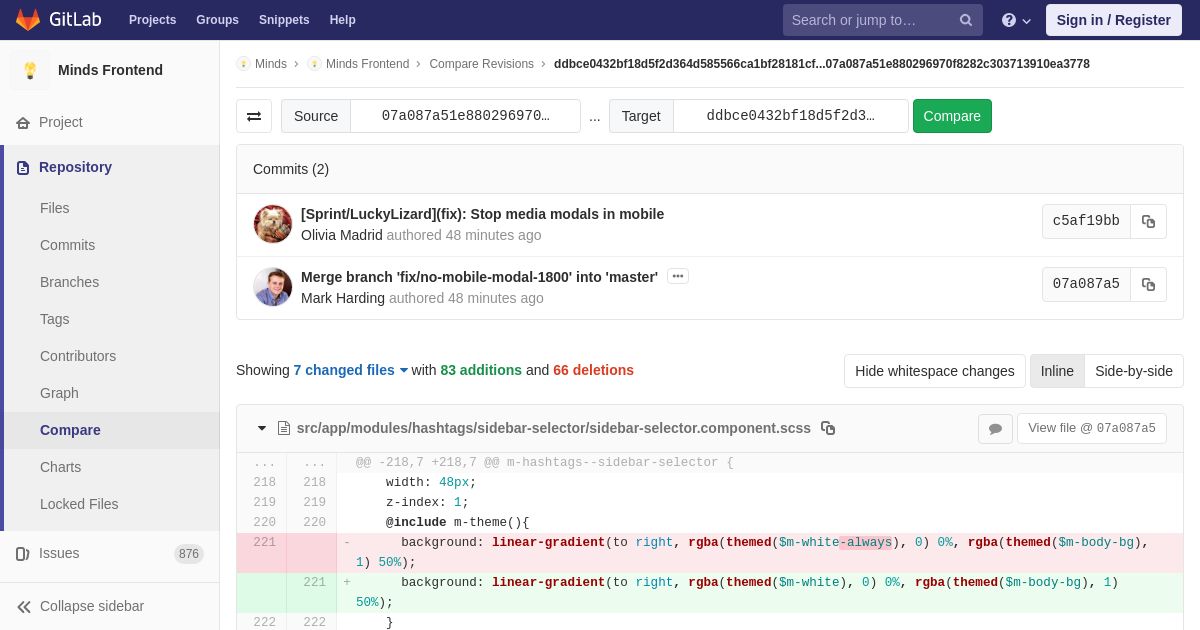Screen dimensions: 1200x630
Task: Click Hide whitespace changes button
Action: 935,371
